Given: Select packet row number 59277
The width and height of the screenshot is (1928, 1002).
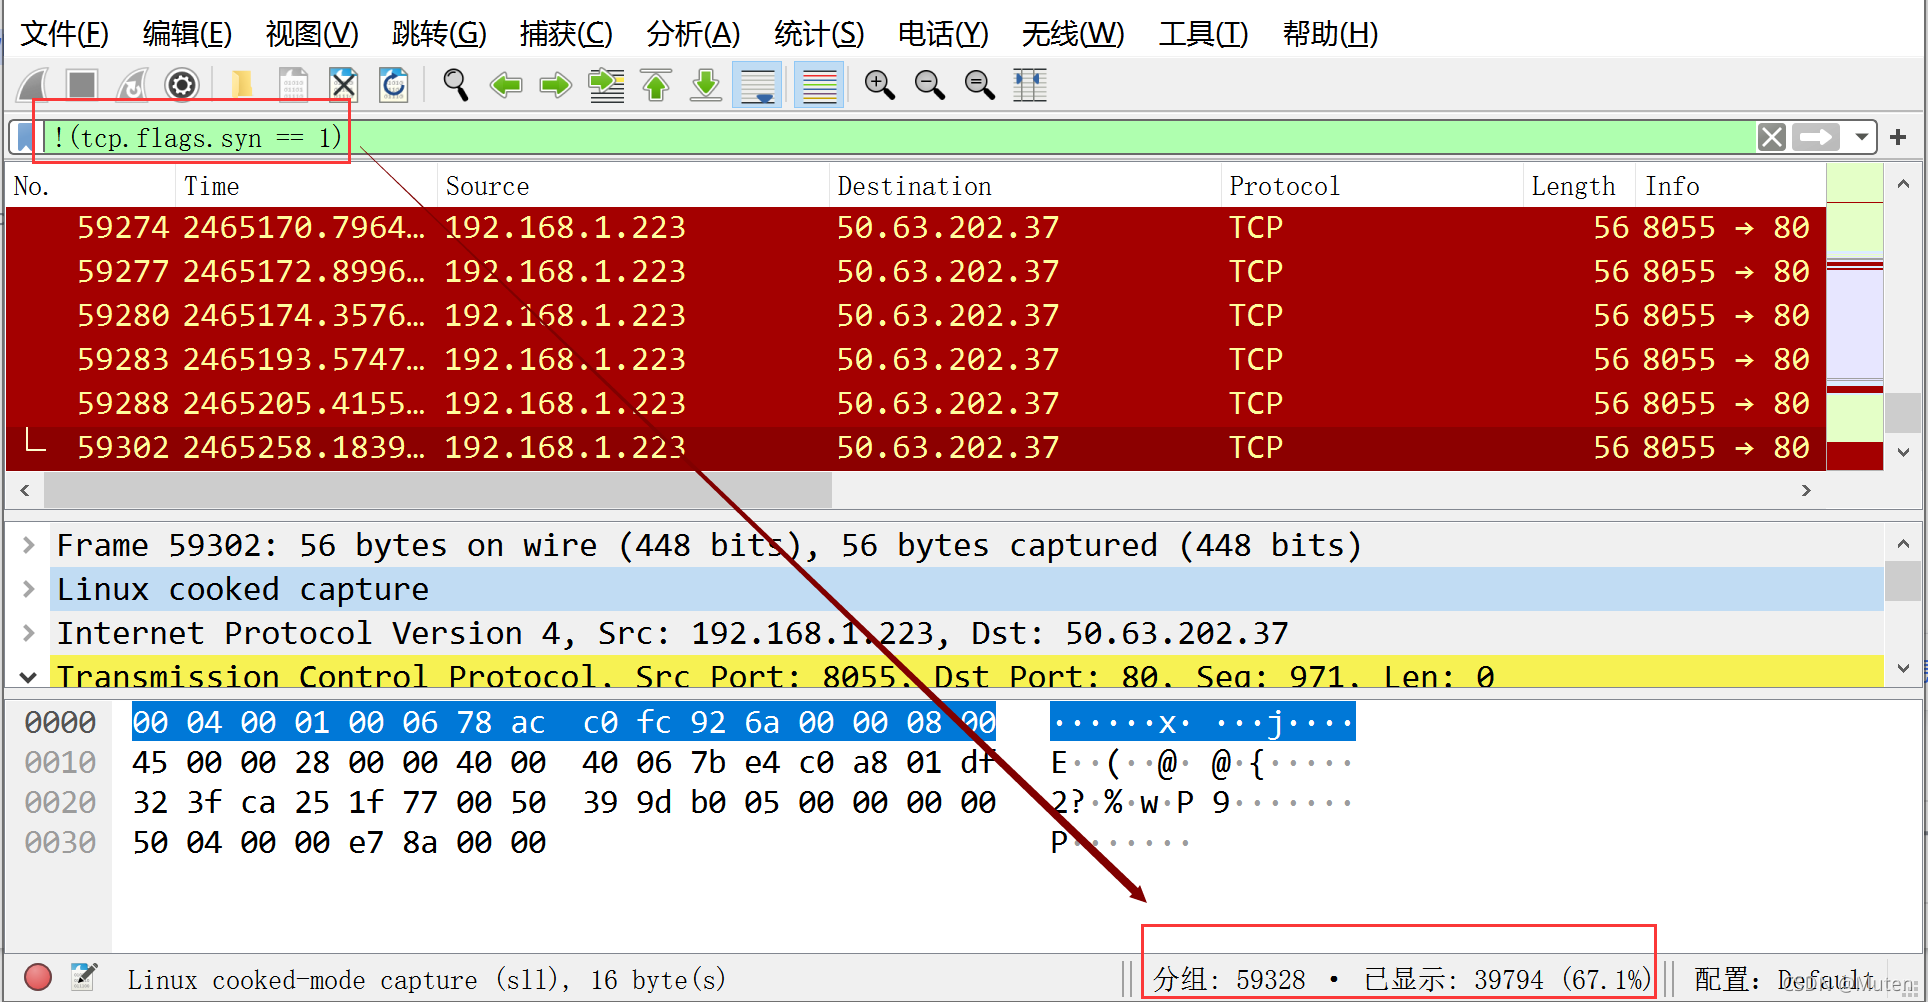Looking at the screenshot, I should click(916, 272).
